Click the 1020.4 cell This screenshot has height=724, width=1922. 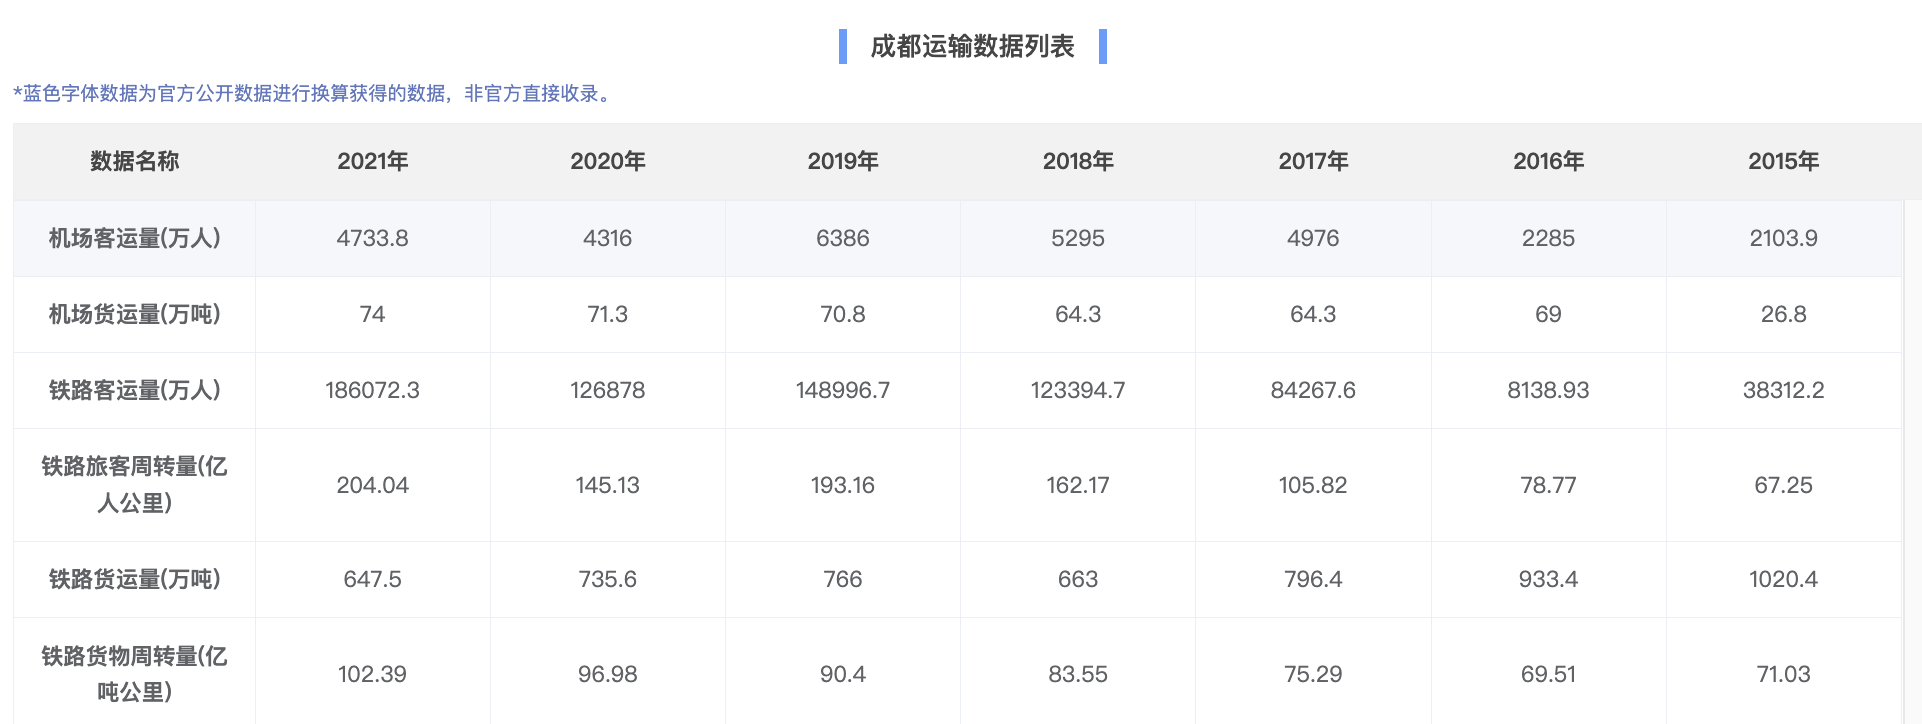(1783, 579)
